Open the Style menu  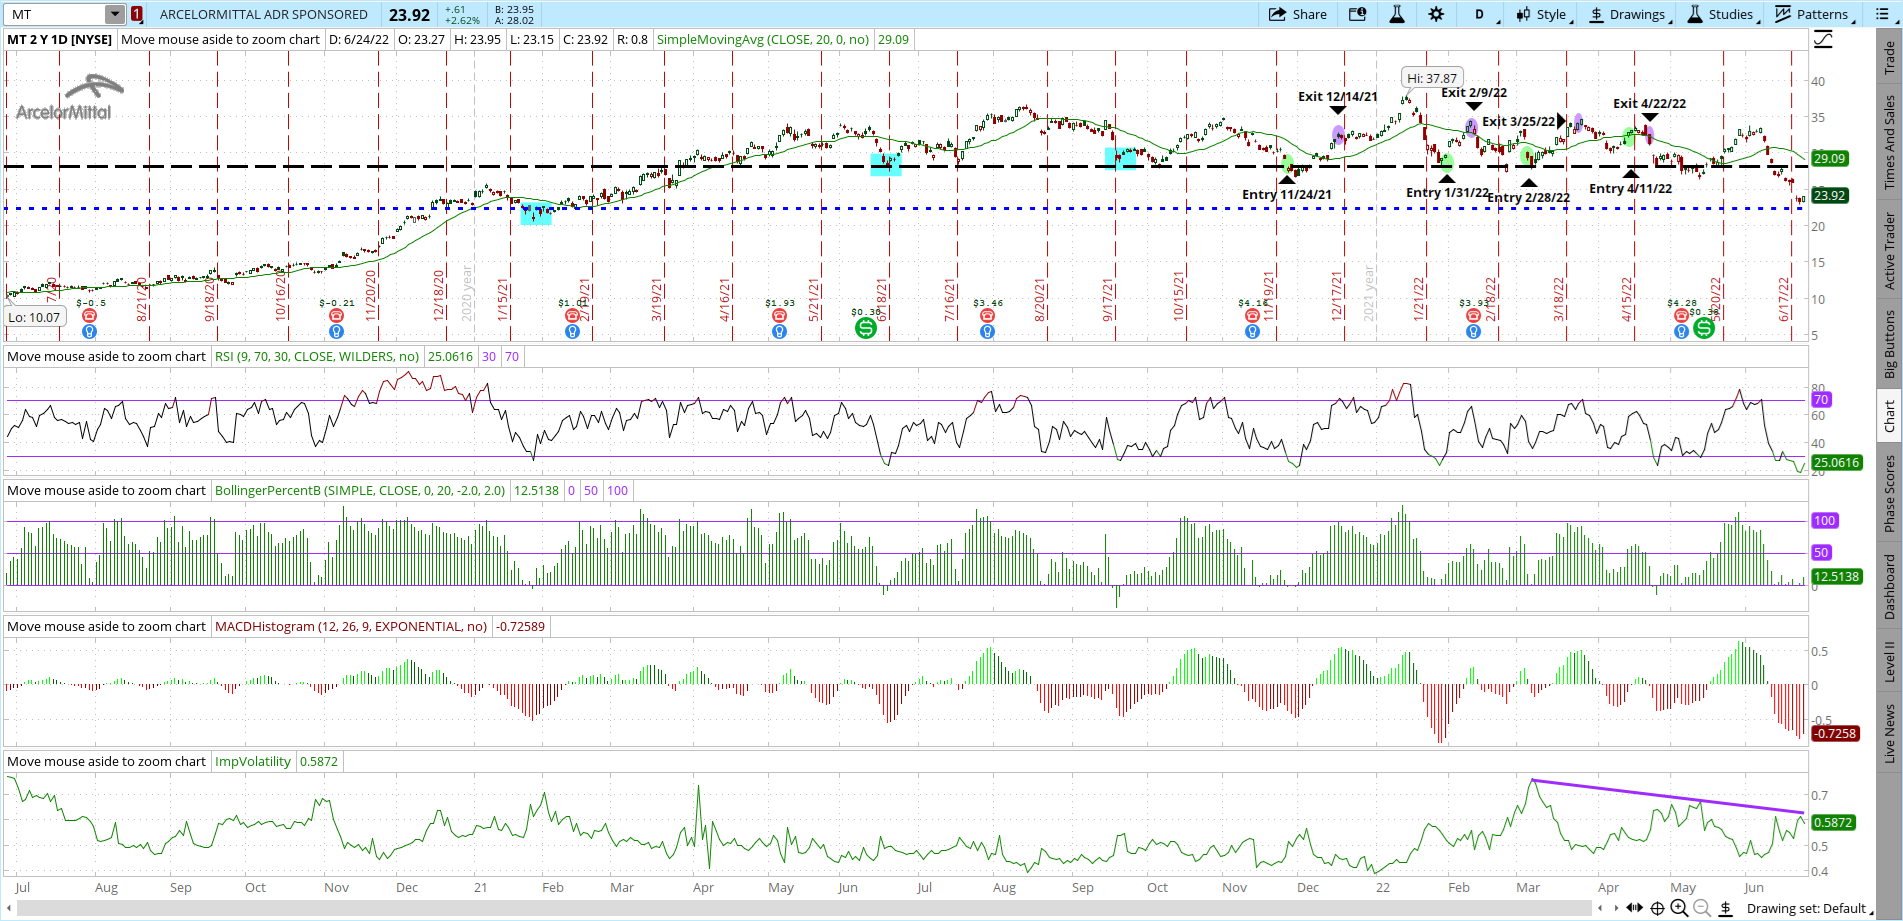tap(1543, 14)
